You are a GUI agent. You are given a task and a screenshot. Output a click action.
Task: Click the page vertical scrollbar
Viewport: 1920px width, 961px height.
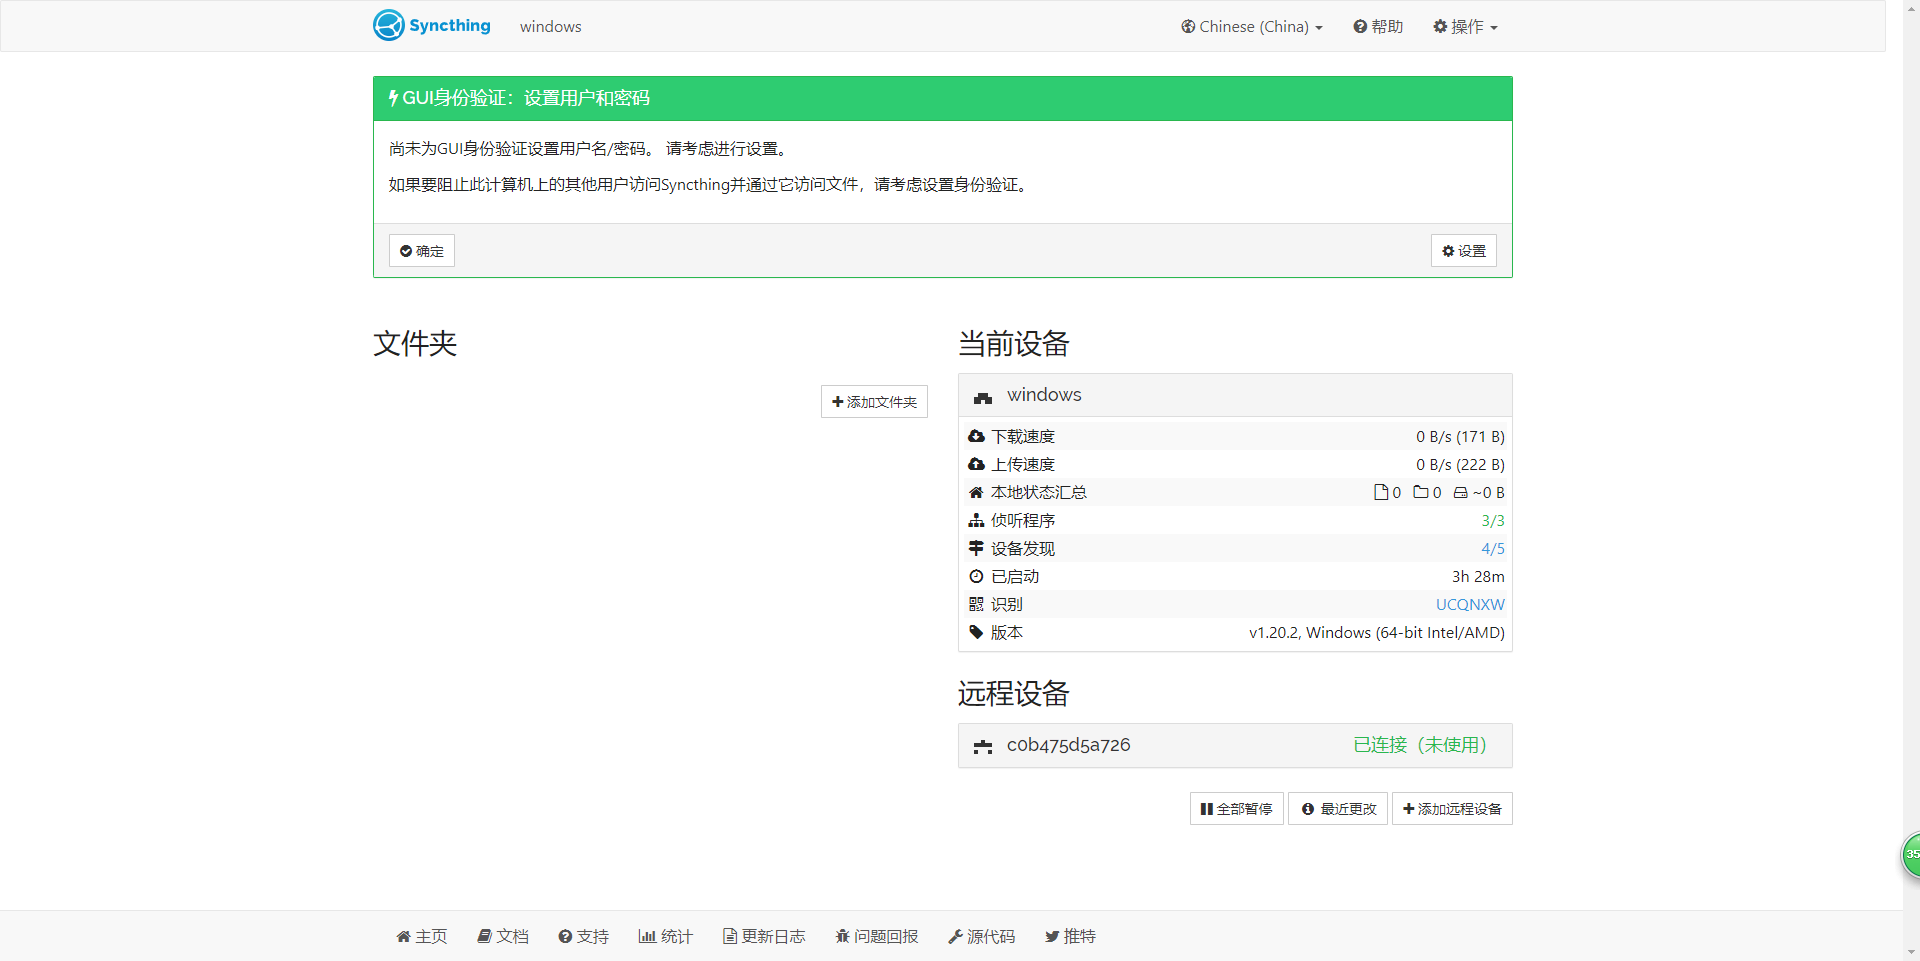click(1911, 480)
